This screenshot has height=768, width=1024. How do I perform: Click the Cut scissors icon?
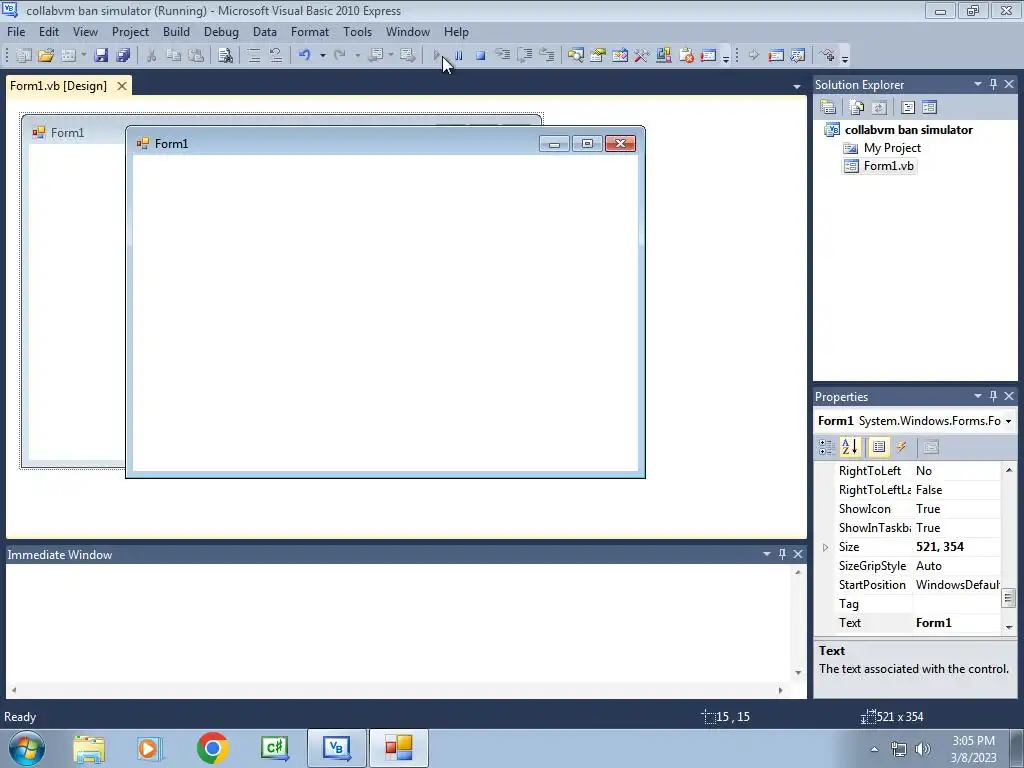point(151,56)
